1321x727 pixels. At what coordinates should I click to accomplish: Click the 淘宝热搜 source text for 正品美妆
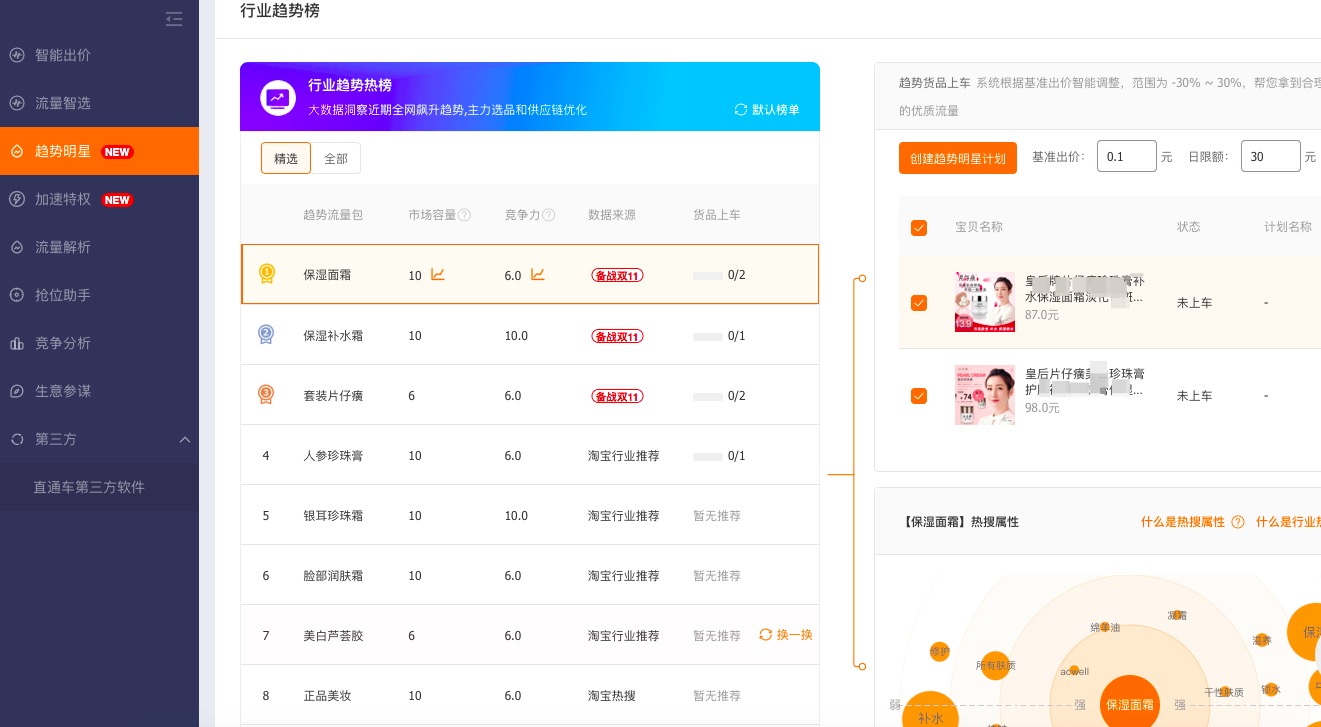coord(612,696)
